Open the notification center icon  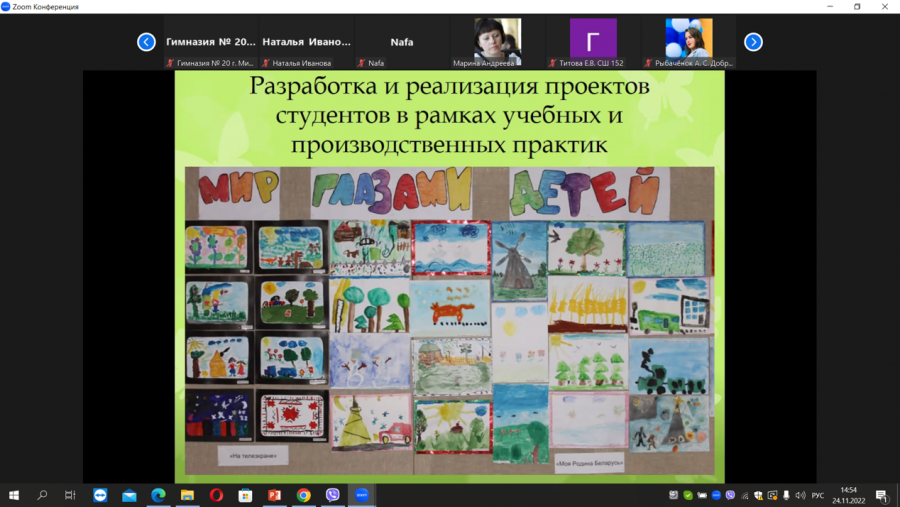[882, 495]
